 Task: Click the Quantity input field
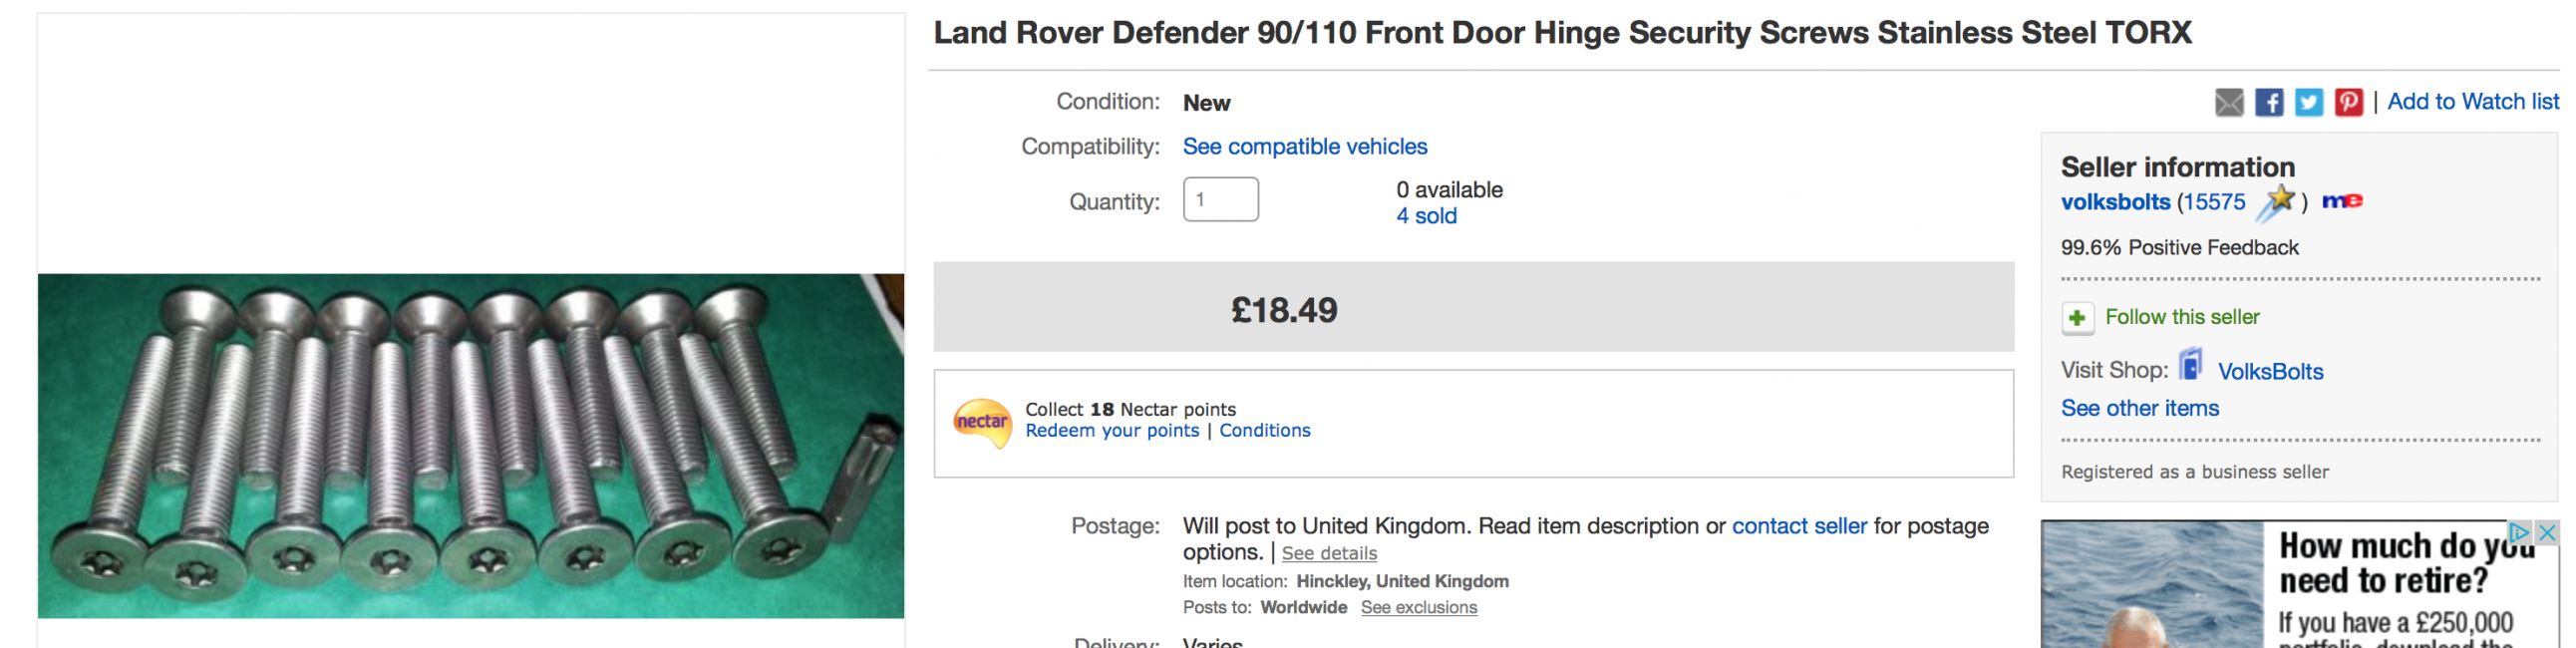pyautogui.click(x=1220, y=199)
